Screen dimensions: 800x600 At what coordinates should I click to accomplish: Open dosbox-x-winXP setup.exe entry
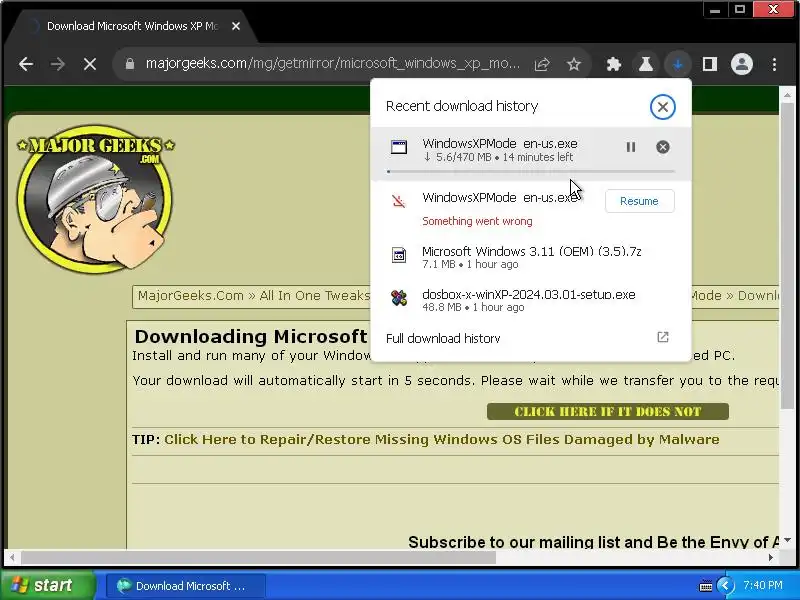pyautogui.click(x=531, y=300)
